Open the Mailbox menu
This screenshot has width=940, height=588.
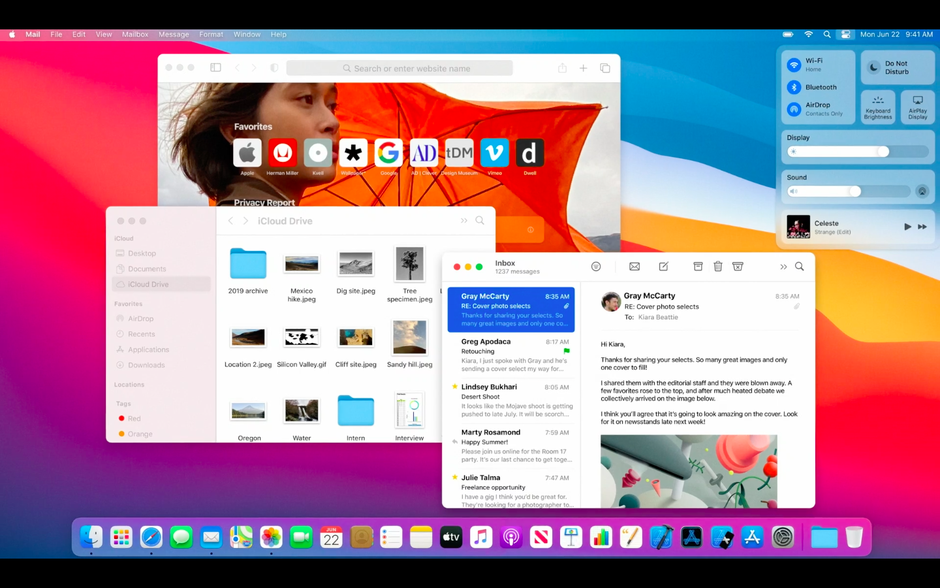[134, 33]
